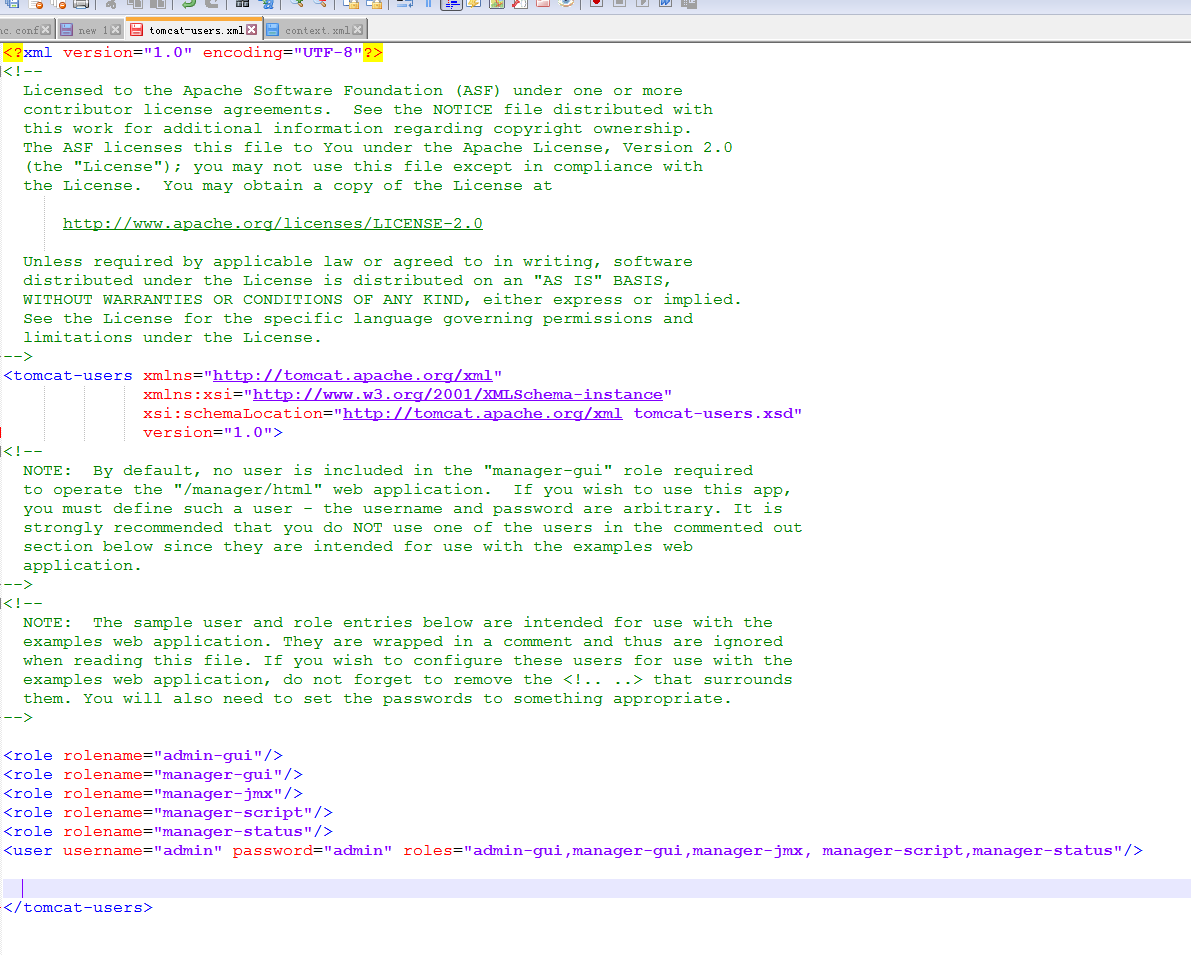Click the password="admin" attribute
The width and height of the screenshot is (1191, 955).
[312, 850]
